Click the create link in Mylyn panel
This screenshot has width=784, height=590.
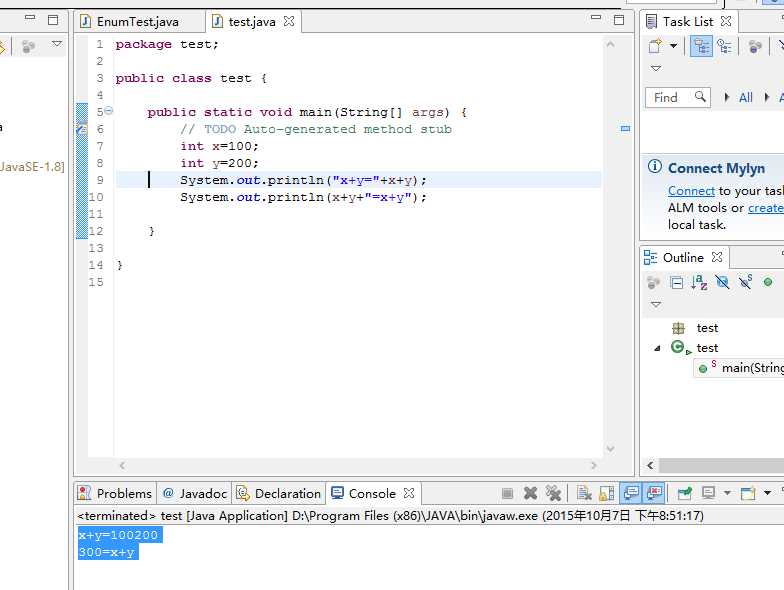[766, 208]
